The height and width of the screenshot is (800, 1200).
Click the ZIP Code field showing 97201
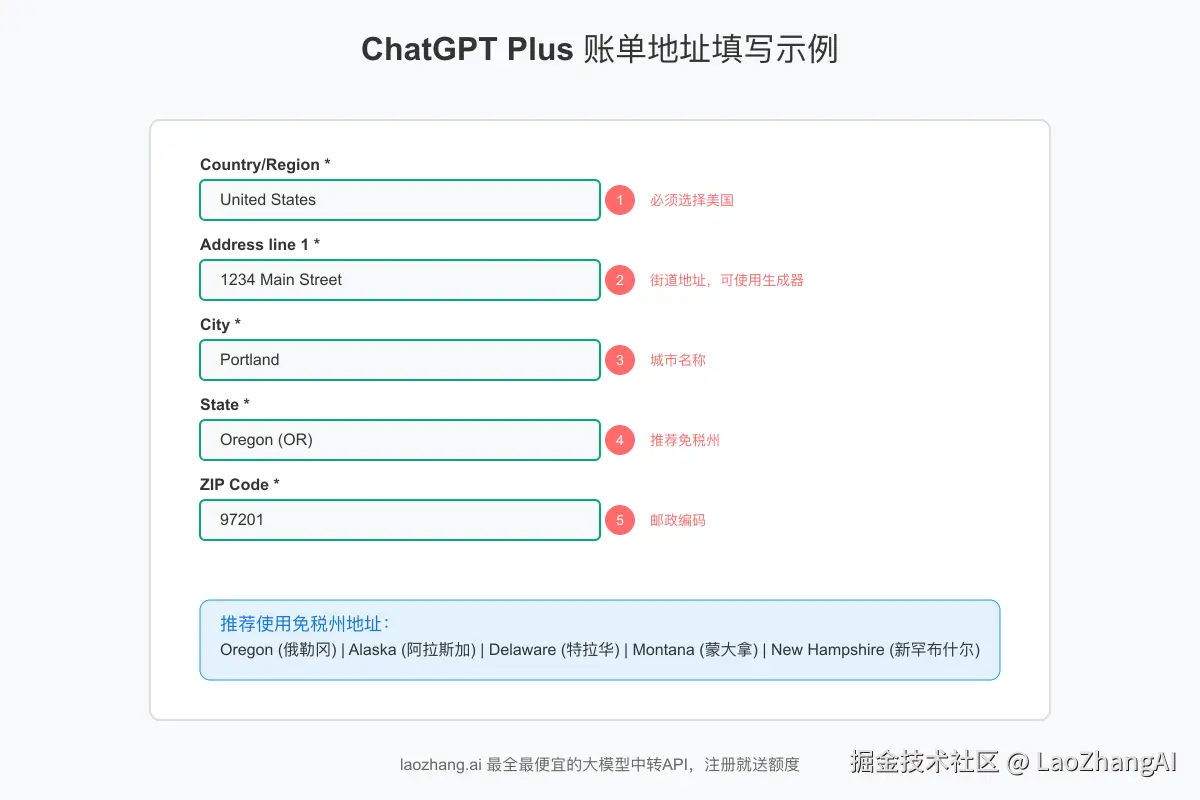point(400,520)
